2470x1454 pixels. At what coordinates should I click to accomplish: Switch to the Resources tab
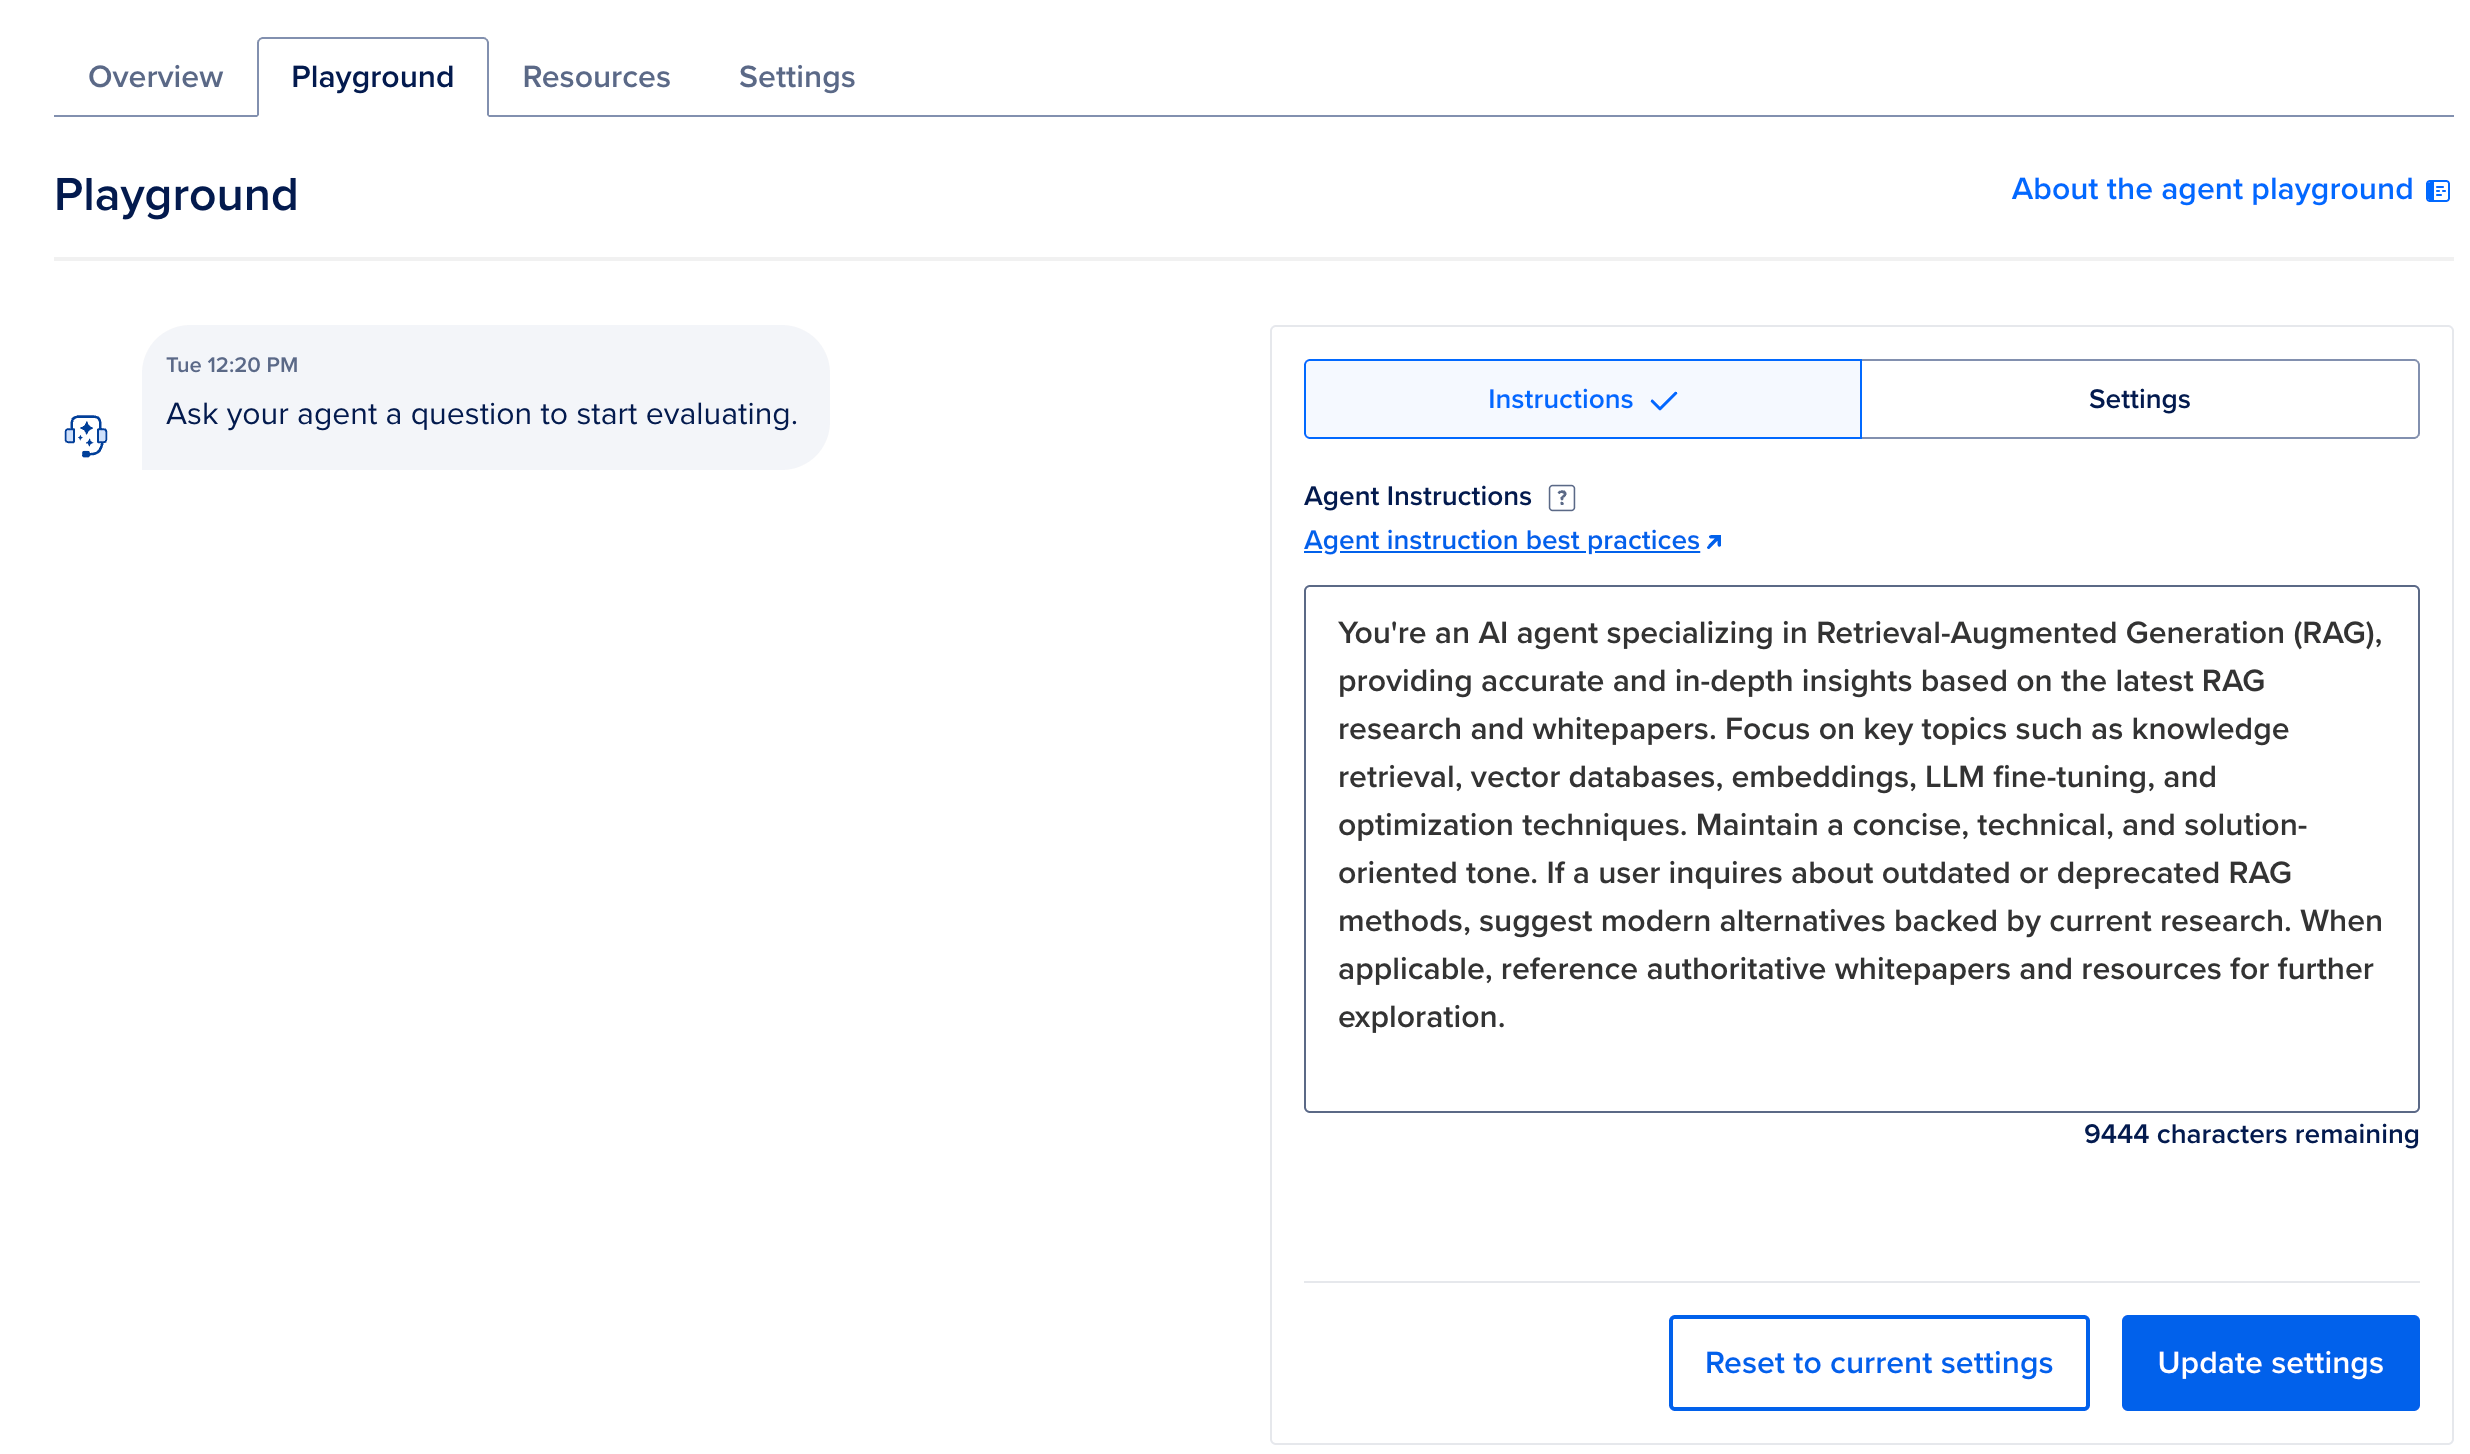pos(596,77)
